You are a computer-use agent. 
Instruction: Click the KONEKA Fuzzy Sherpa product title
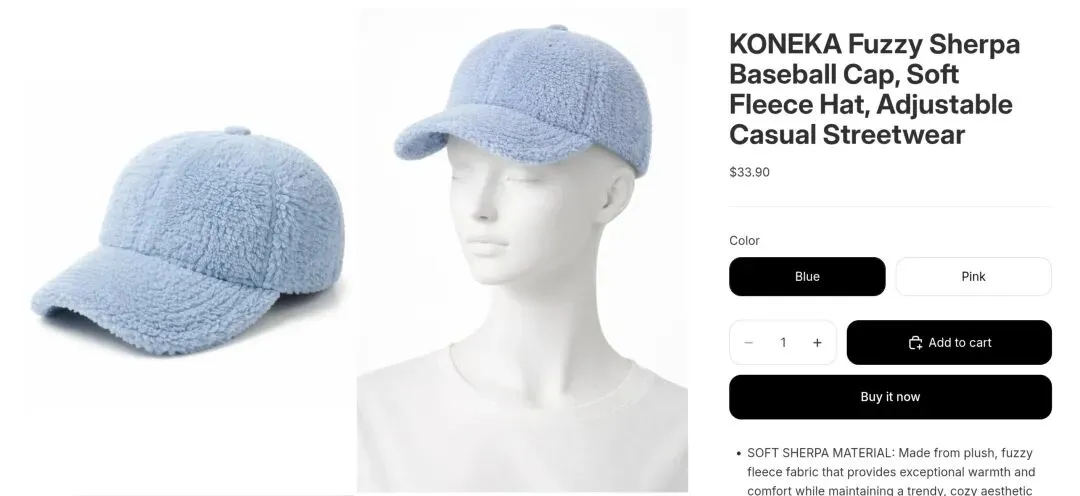pos(874,89)
